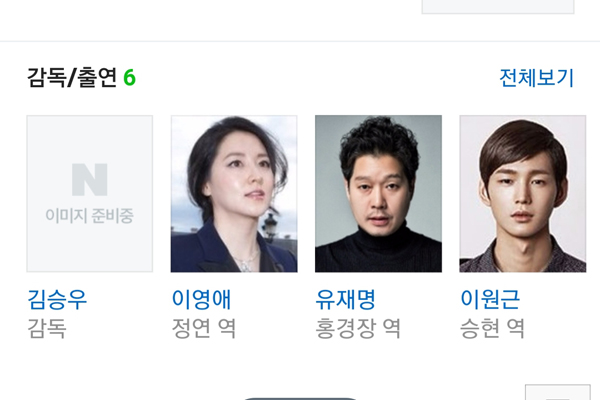This screenshot has height=400, width=600.
Task: Click the partially visible box at top right
Action: click(x=498, y=7)
